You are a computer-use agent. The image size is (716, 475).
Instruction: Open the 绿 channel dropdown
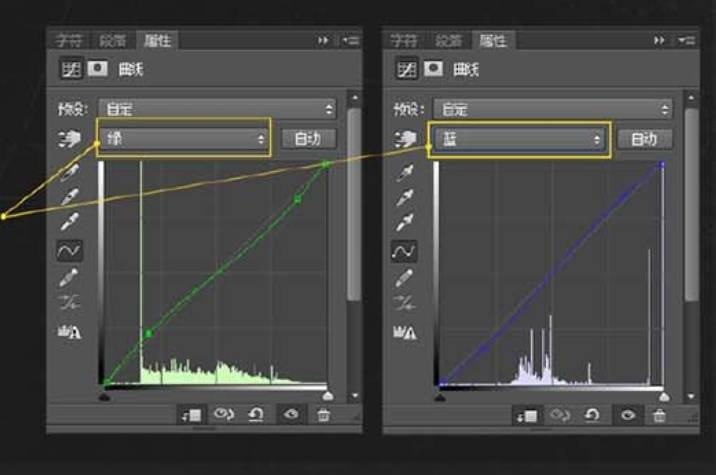[x=183, y=139]
